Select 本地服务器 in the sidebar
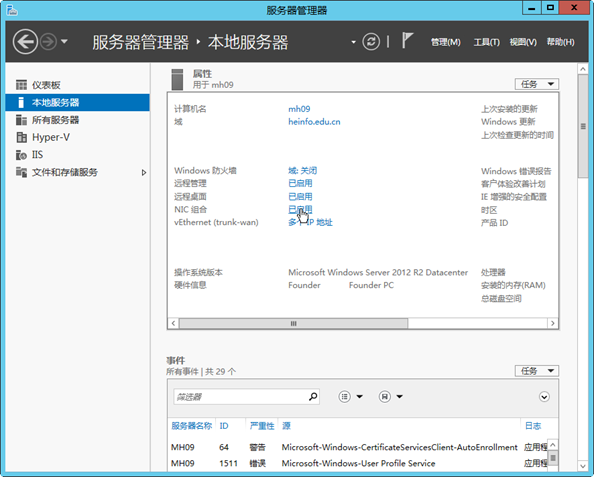This screenshot has width=594, height=477. pyautogui.click(x=78, y=102)
